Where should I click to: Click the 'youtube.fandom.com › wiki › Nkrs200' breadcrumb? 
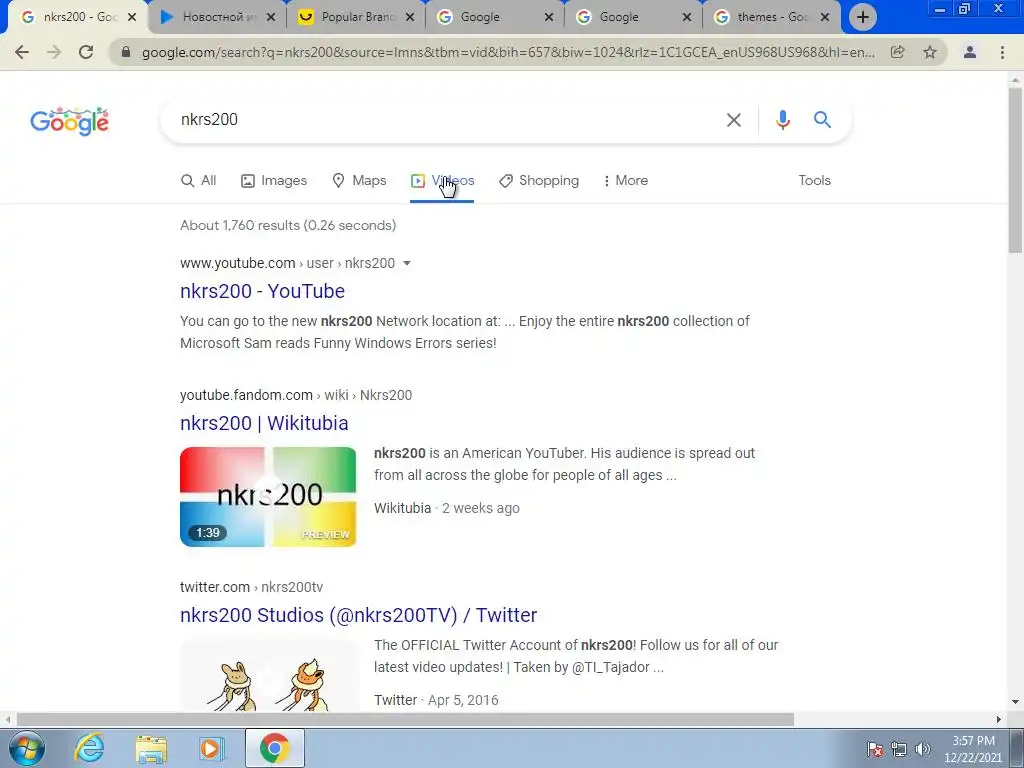click(296, 395)
